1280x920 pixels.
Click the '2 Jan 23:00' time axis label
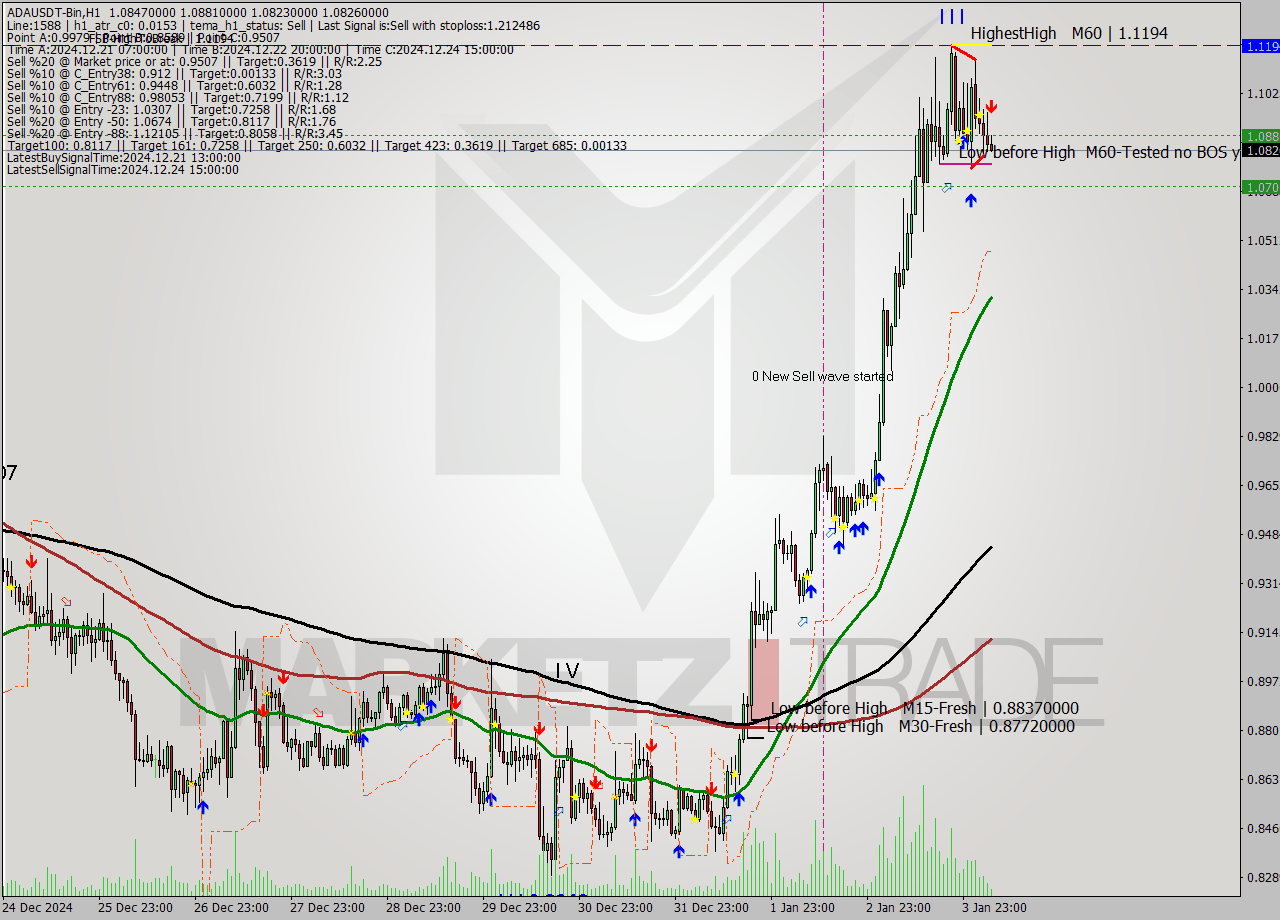click(899, 908)
